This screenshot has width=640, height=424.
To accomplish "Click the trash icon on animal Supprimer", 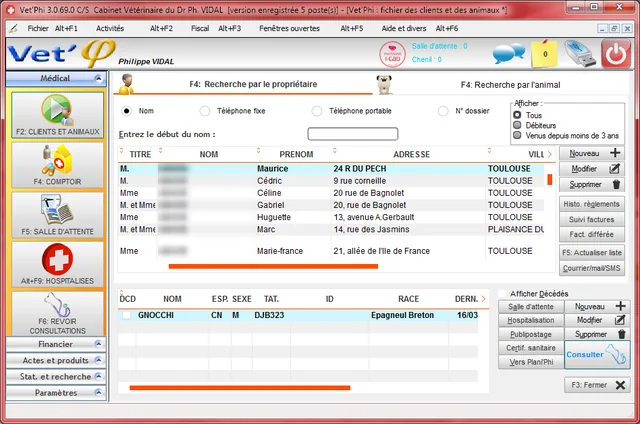I will click(622, 334).
